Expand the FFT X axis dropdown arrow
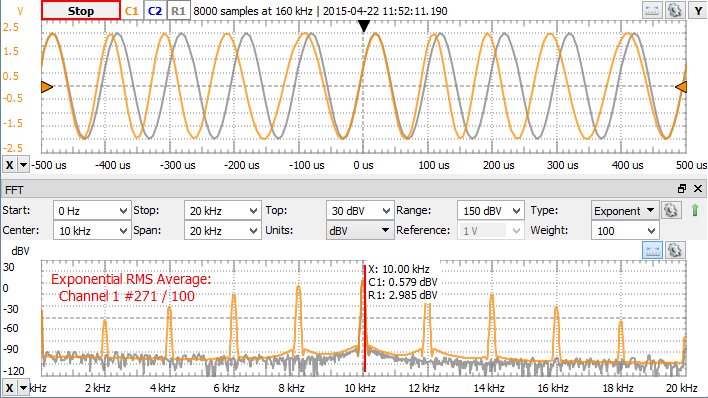This screenshot has width=708, height=398. pyautogui.click(x=23, y=388)
